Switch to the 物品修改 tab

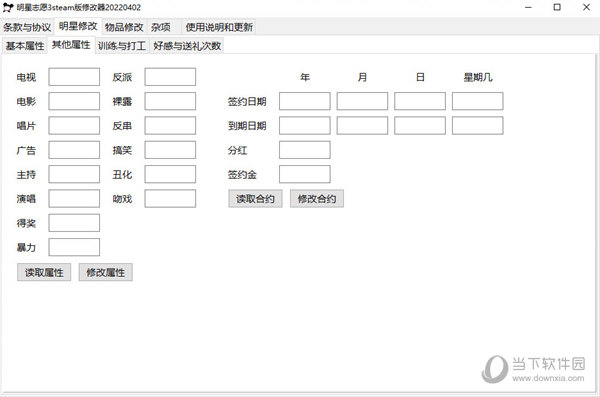[x=124, y=27]
